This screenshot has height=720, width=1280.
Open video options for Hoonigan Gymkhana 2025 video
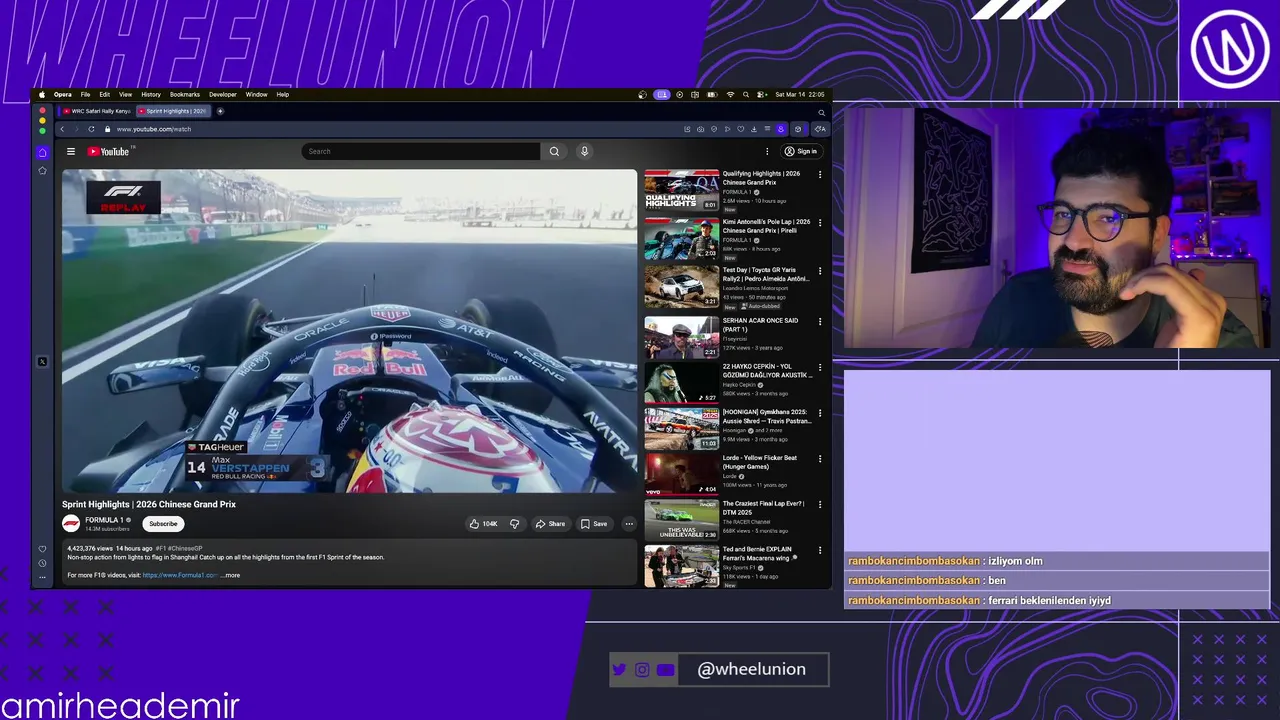coord(820,413)
